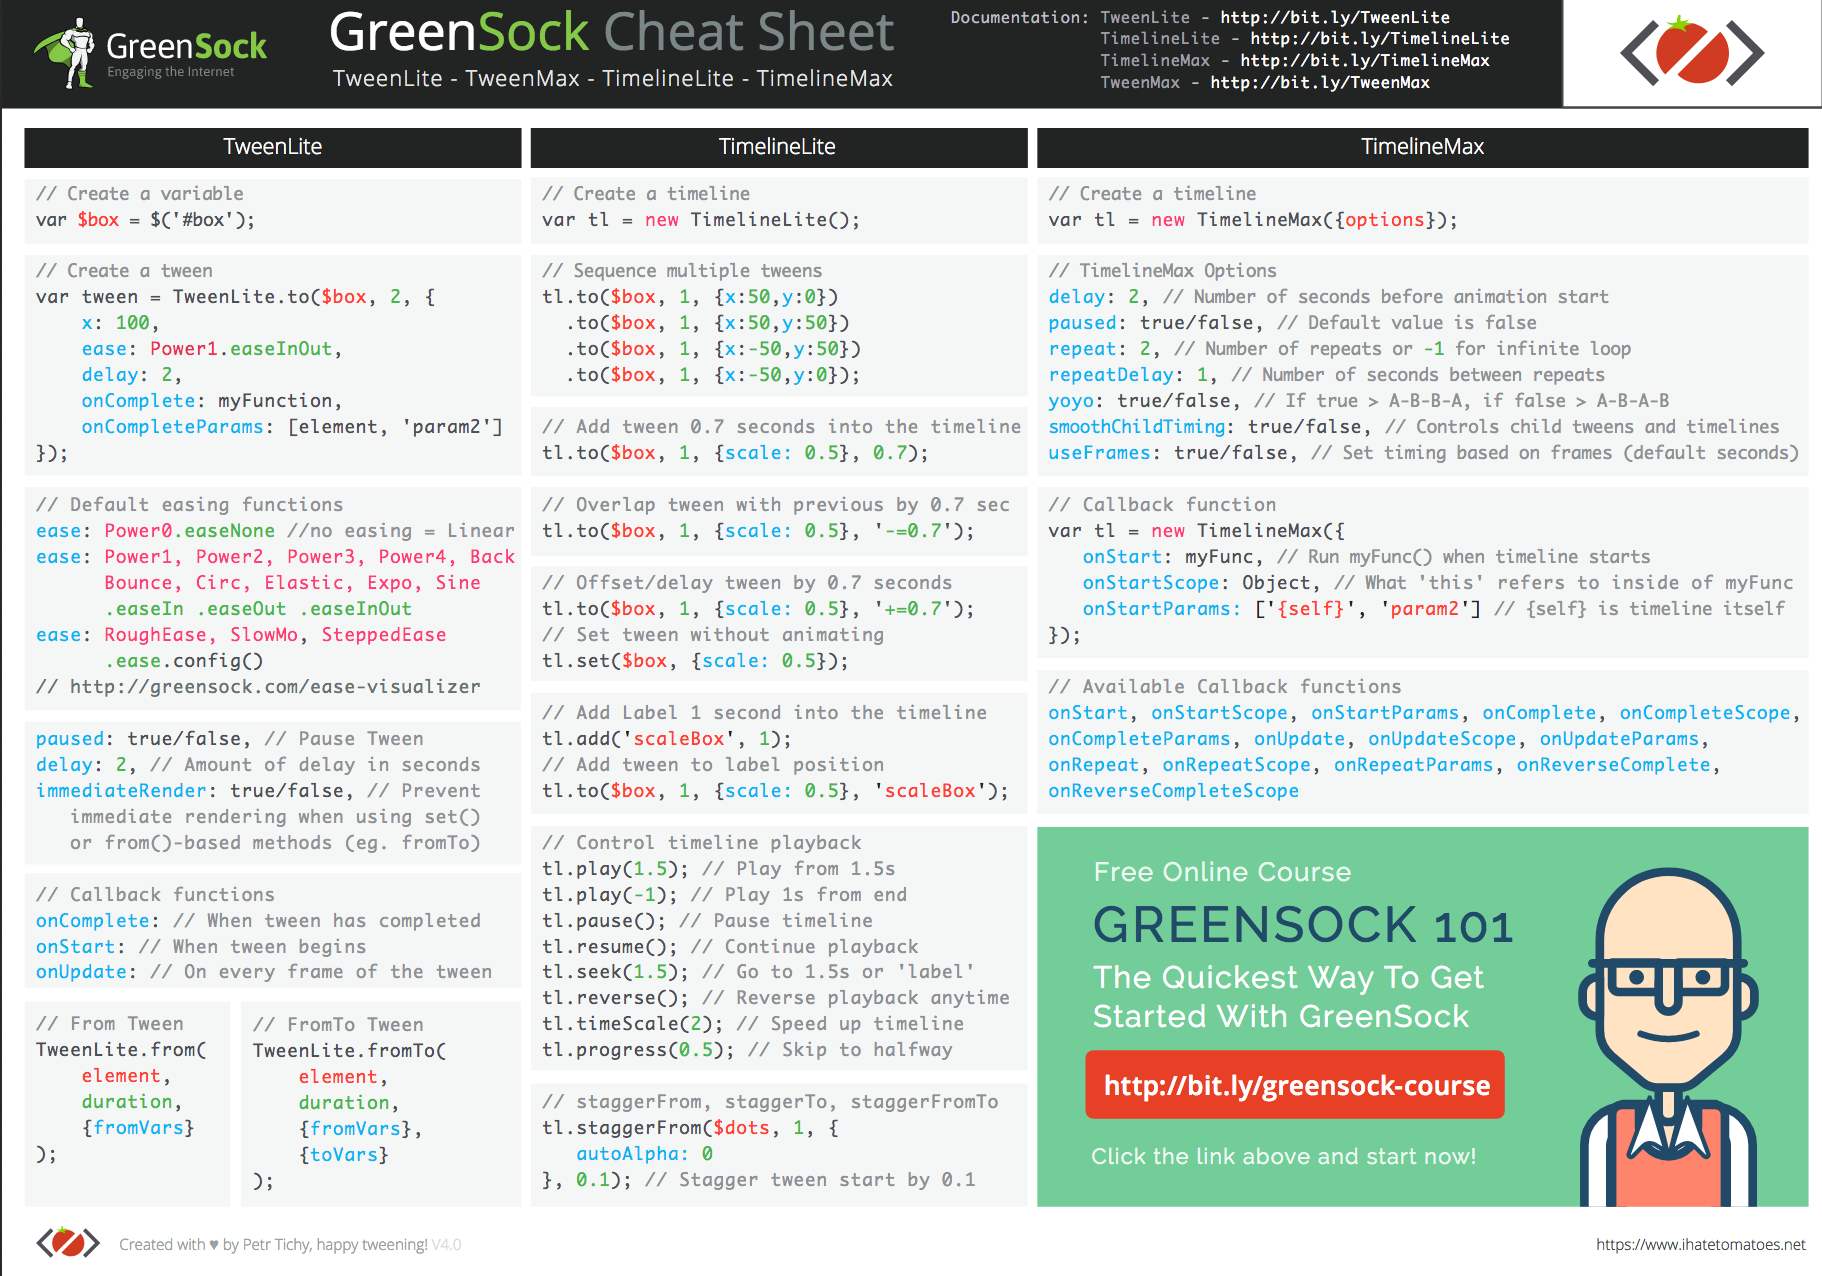Click 'onUpdateScope' callback name
The height and width of the screenshot is (1276, 1822).
1442,739
